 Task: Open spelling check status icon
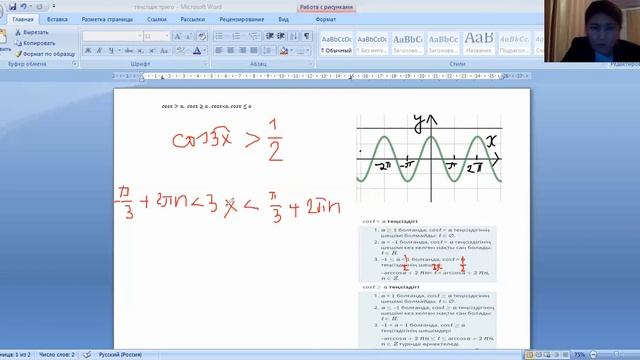pos(87,355)
